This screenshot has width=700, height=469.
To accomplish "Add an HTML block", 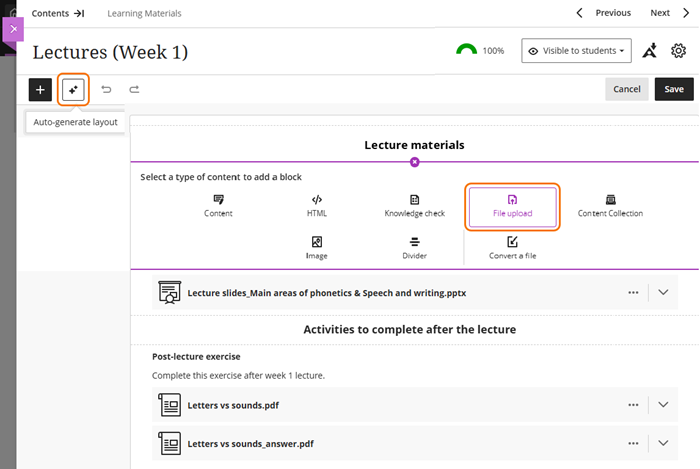I will [x=316, y=205].
